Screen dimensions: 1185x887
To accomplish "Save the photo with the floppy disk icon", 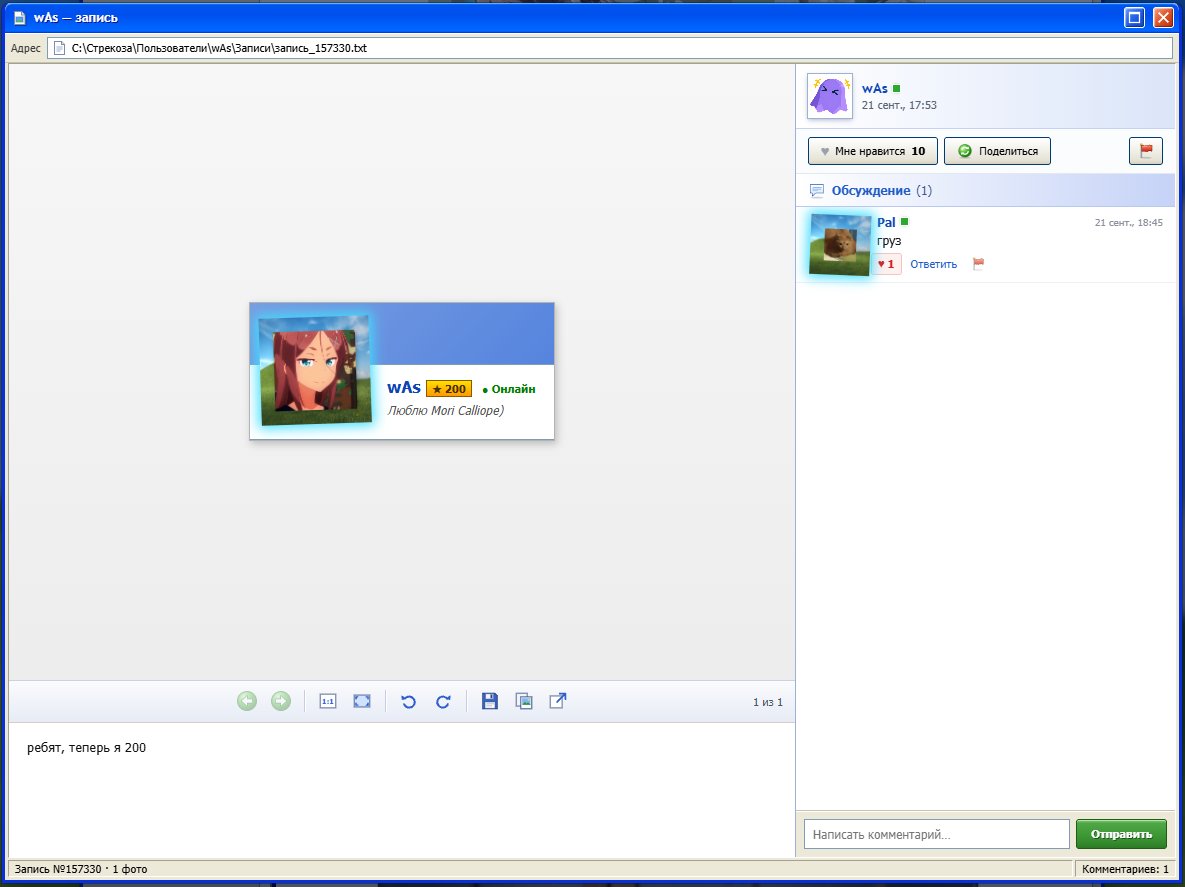I will pos(490,701).
